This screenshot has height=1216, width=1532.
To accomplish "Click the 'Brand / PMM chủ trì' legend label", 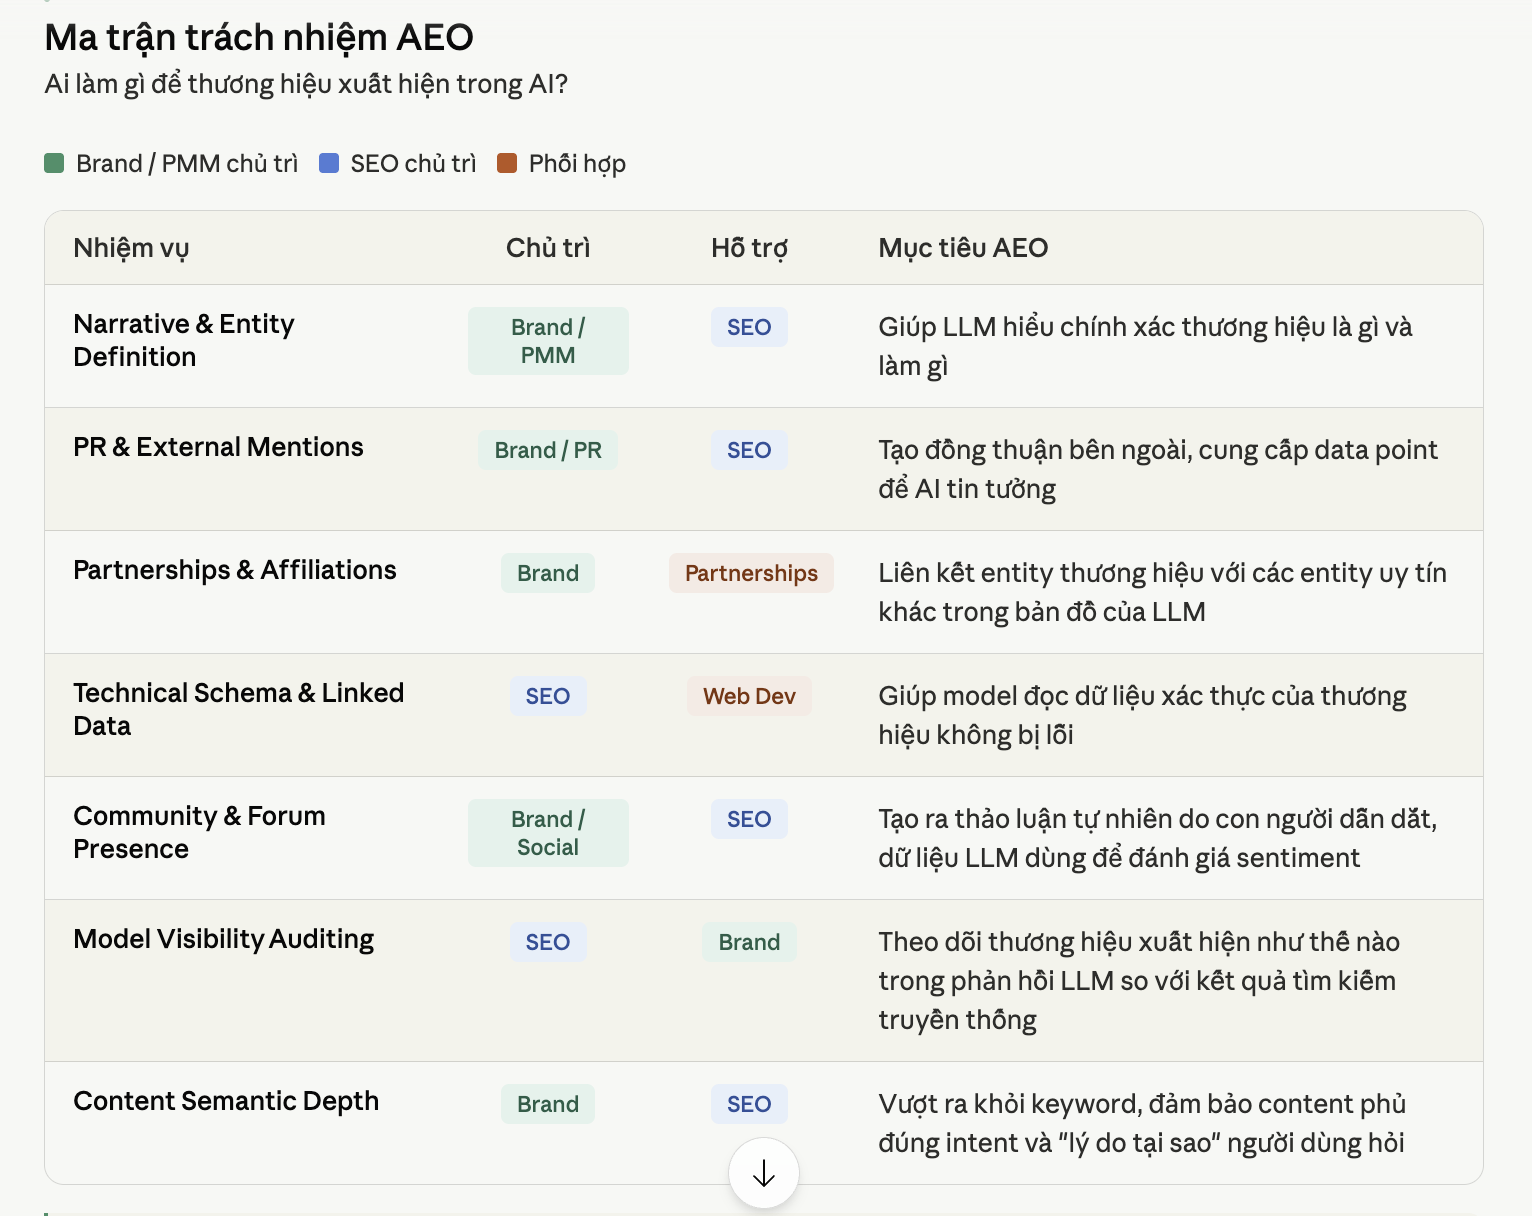I will tap(187, 164).
